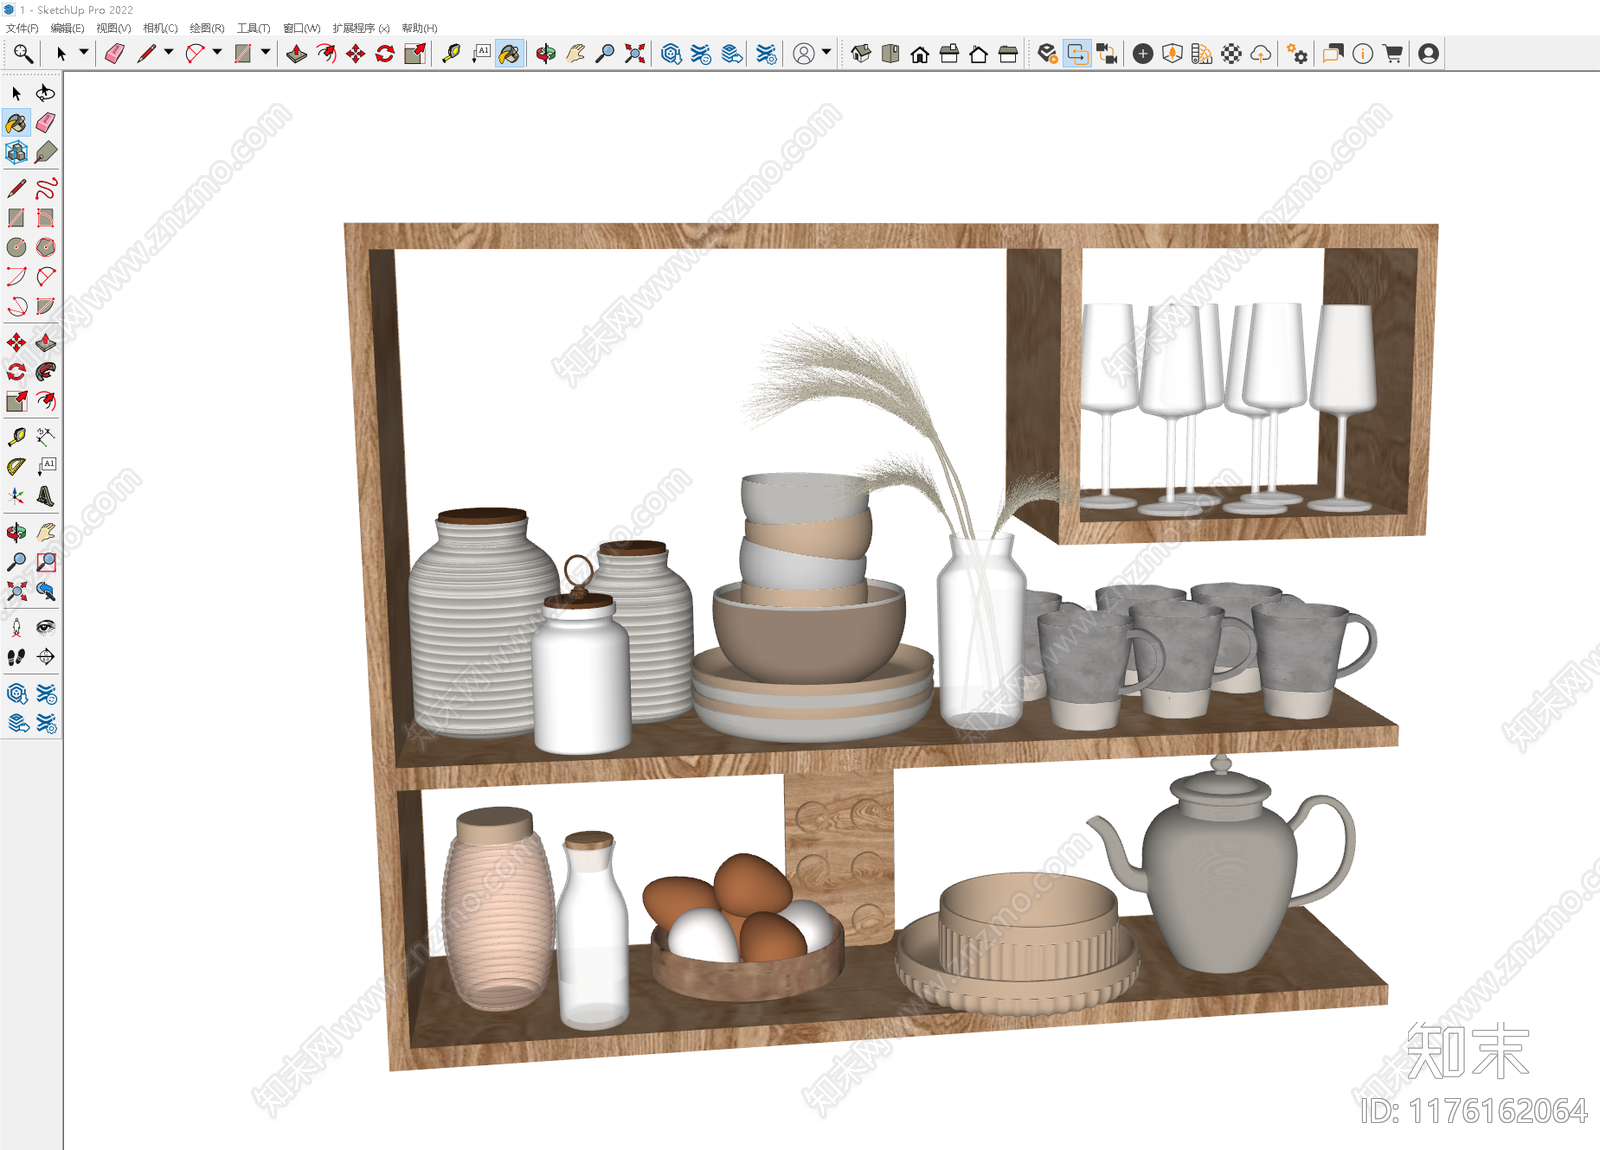Expand the Arc tool dropdown arrow
Viewport: 1600px width, 1150px height.
[x=217, y=52]
